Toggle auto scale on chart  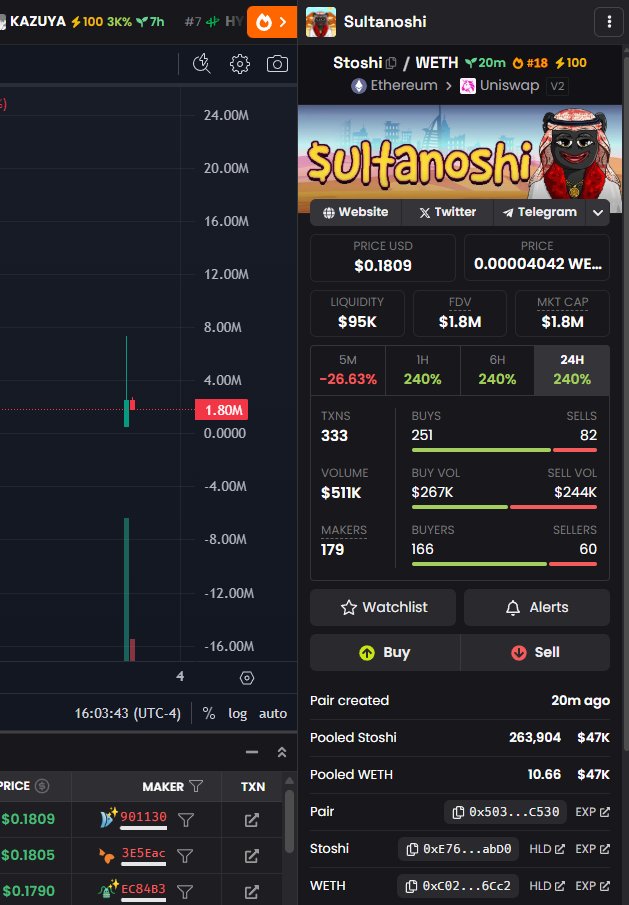(x=273, y=713)
